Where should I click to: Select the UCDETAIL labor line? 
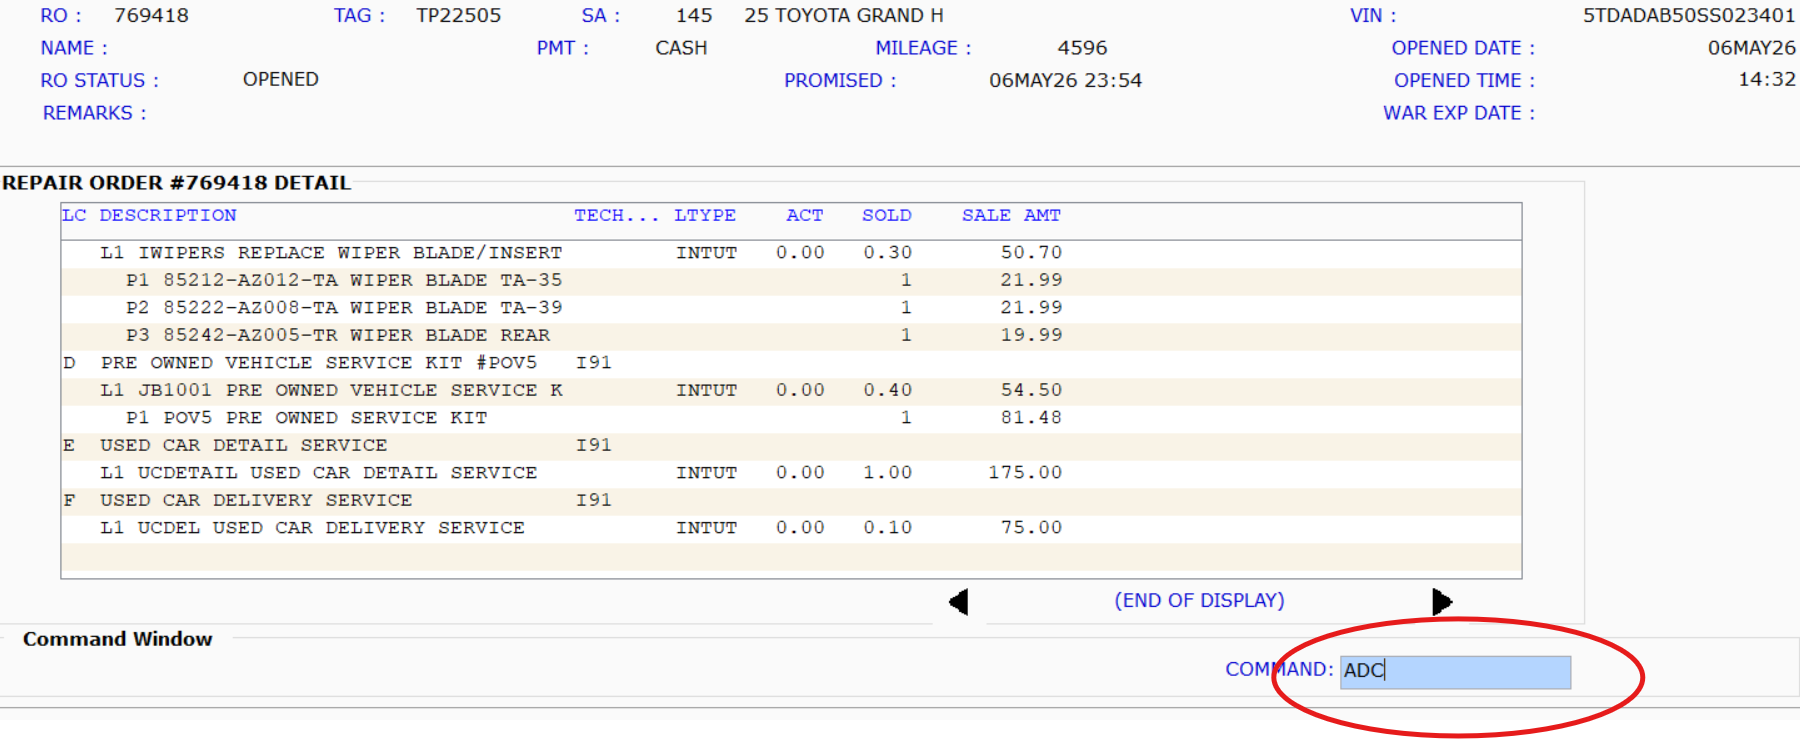click(791, 473)
